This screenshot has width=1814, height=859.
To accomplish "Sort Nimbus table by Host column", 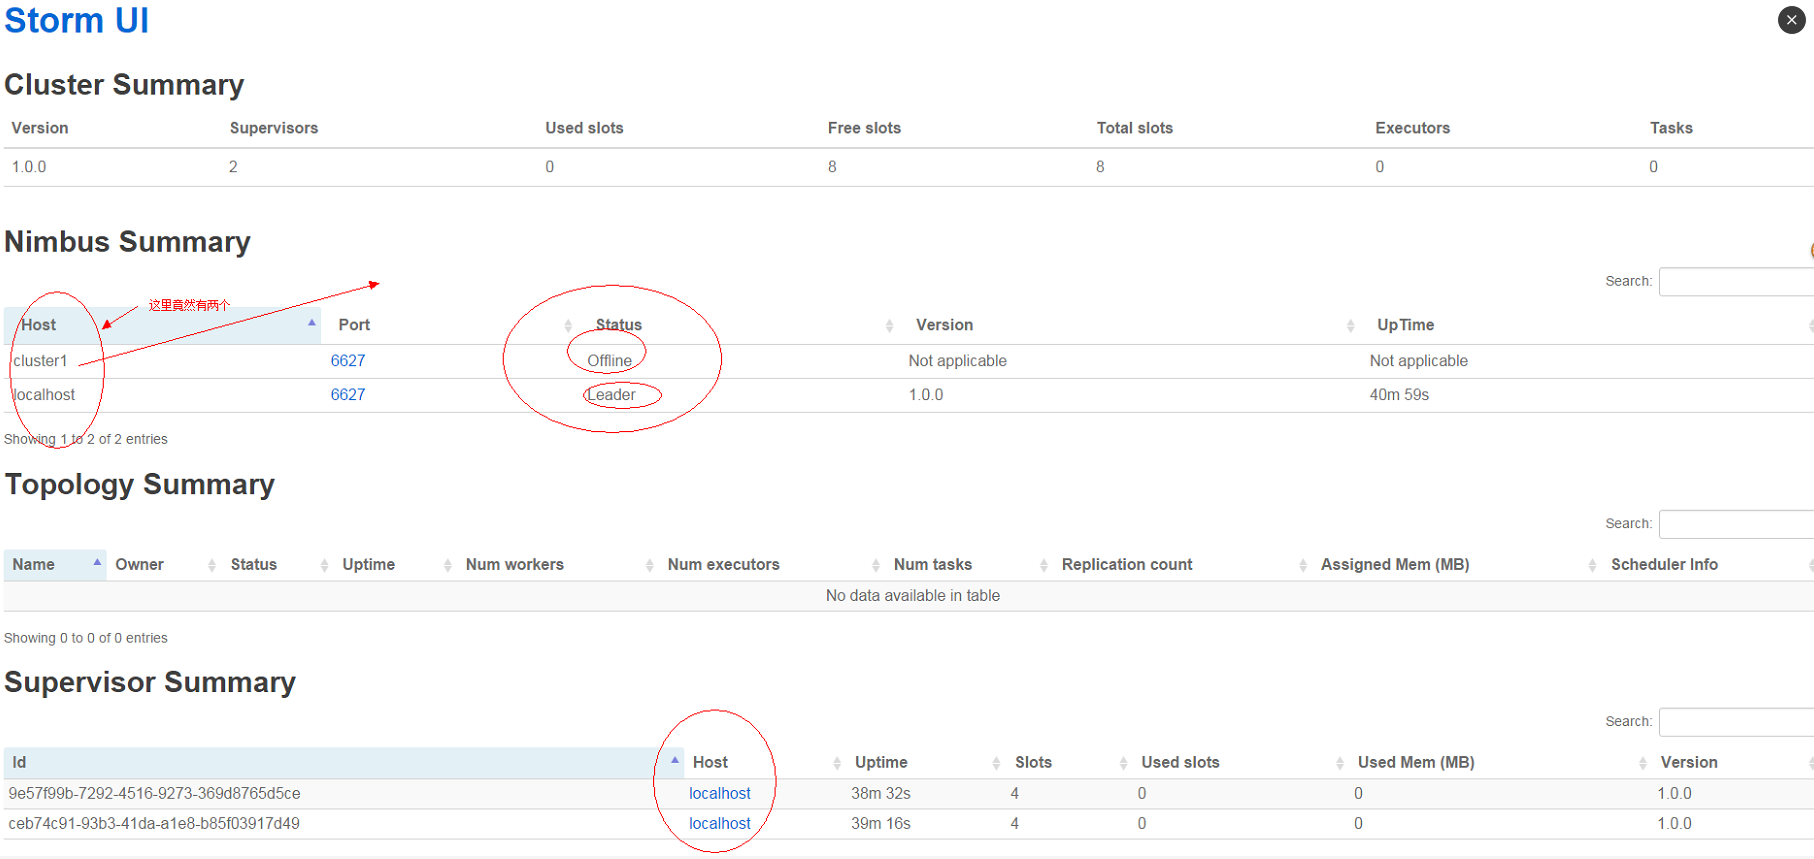I will (162, 325).
